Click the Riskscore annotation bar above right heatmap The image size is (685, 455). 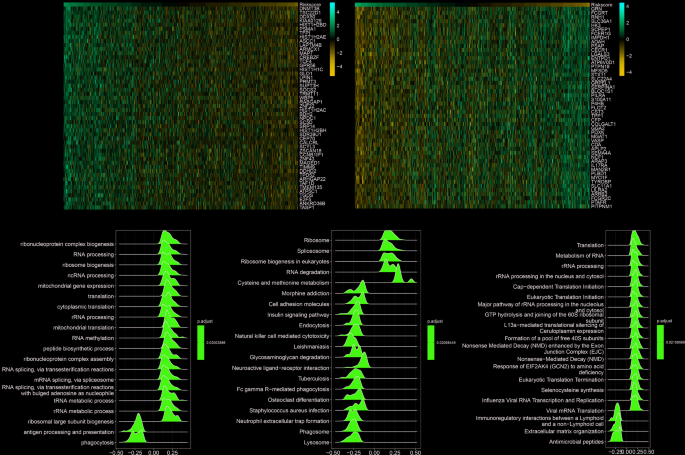pyautogui.click(x=472, y=5)
